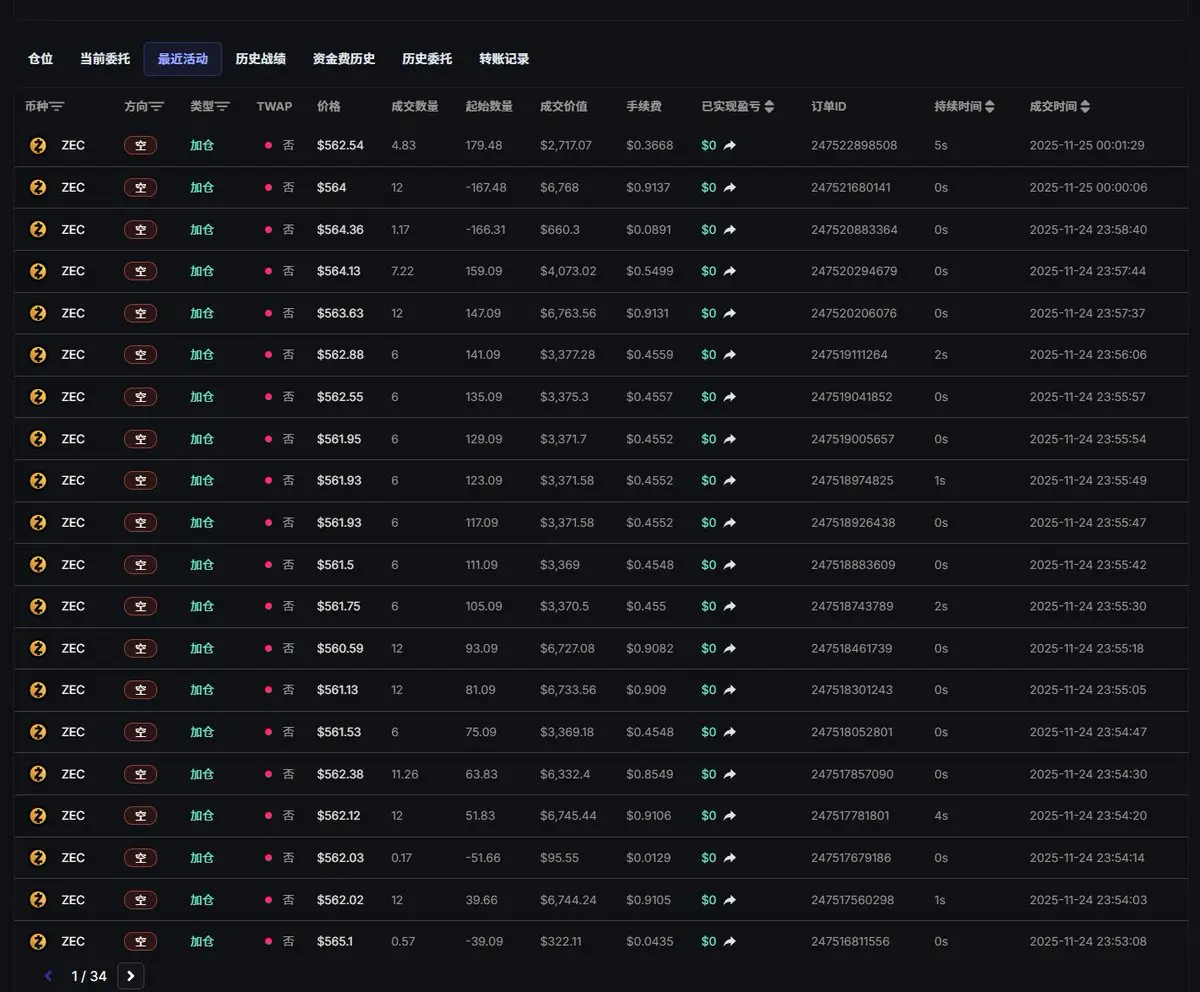
Task: Click the filled quantity 11.26
Action: click(x=405, y=774)
